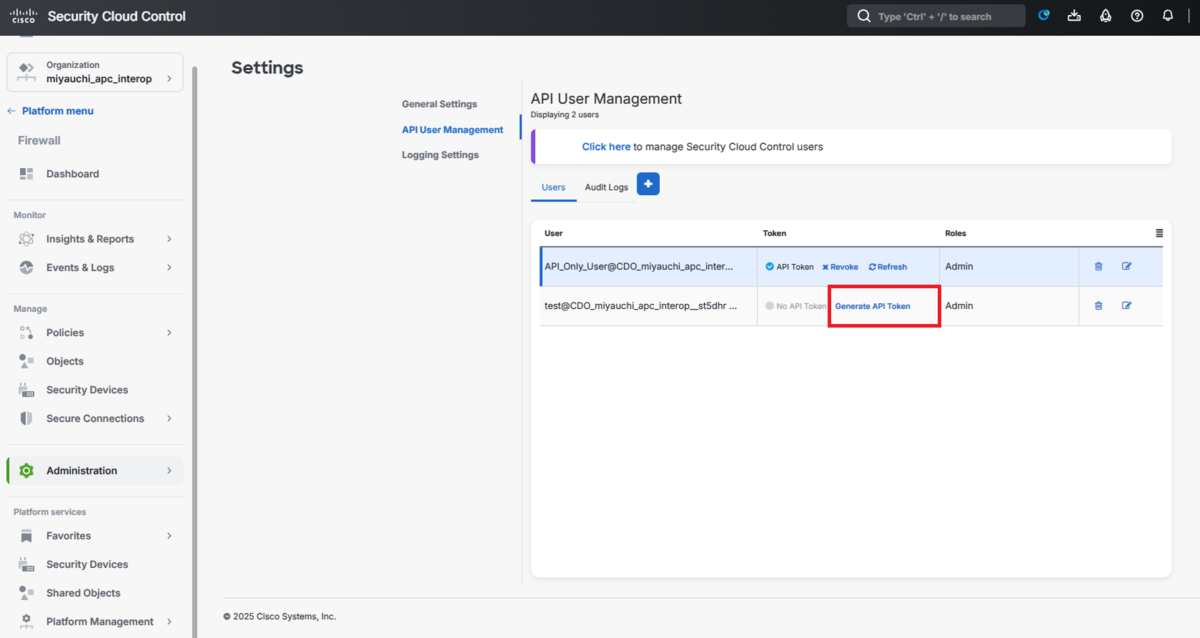Switch to the Audit Logs tab
Viewport: 1200px width, 638px height.
point(606,187)
